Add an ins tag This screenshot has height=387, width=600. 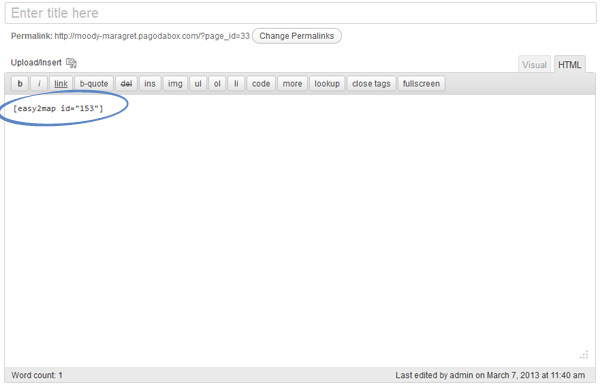pos(150,83)
